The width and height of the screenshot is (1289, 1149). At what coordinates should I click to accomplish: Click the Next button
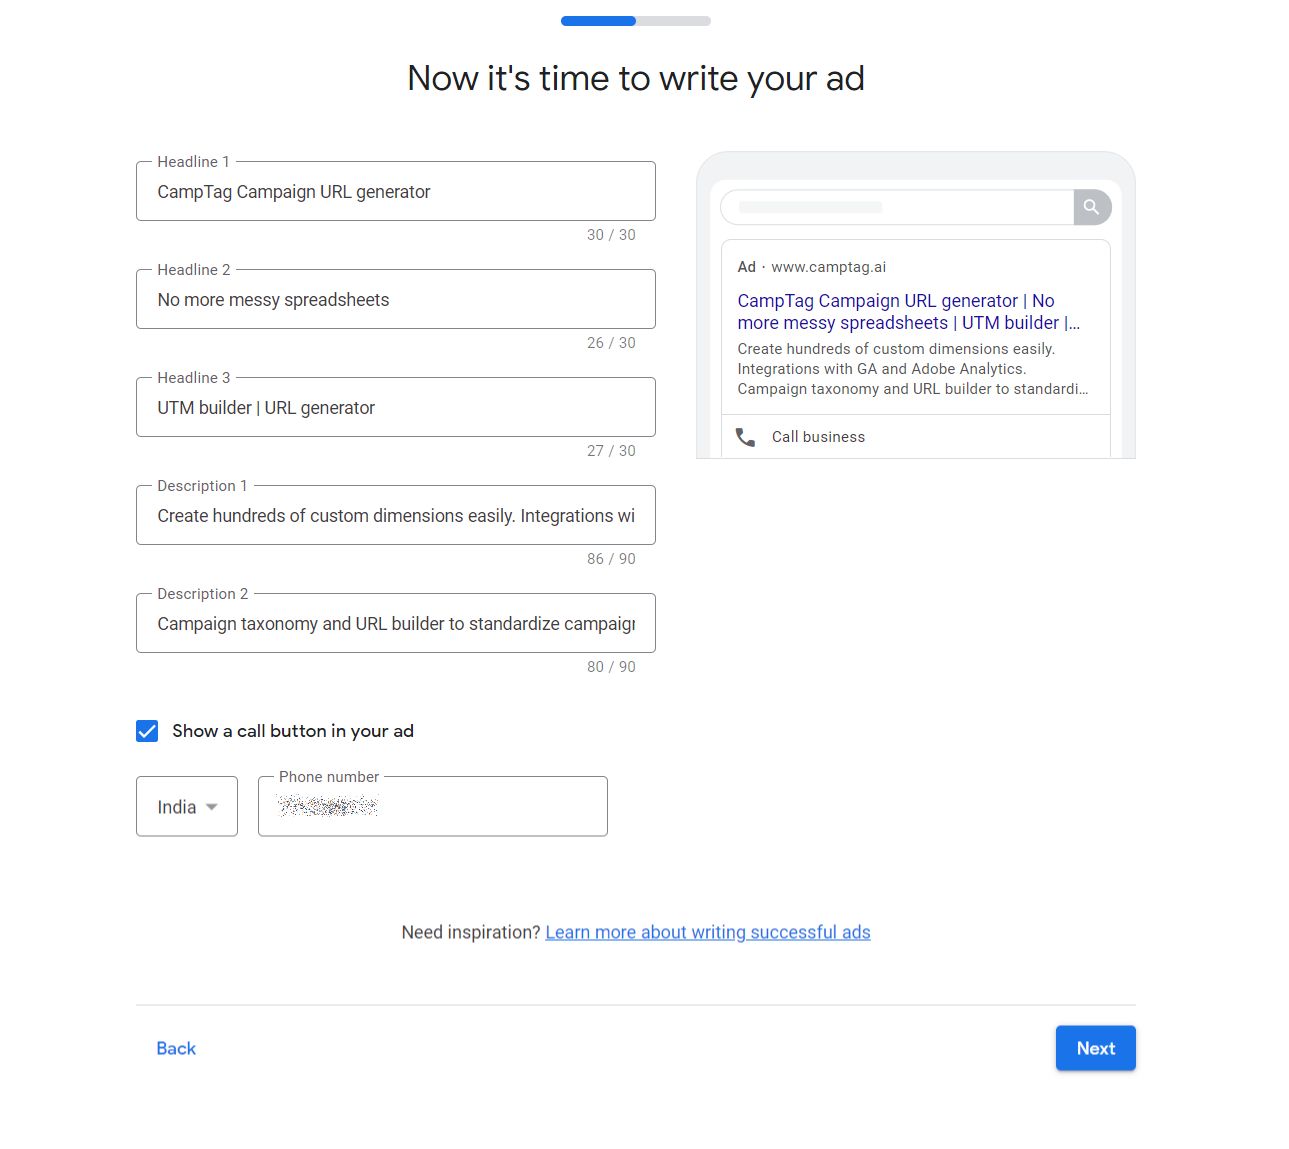pyautogui.click(x=1095, y=1048)
